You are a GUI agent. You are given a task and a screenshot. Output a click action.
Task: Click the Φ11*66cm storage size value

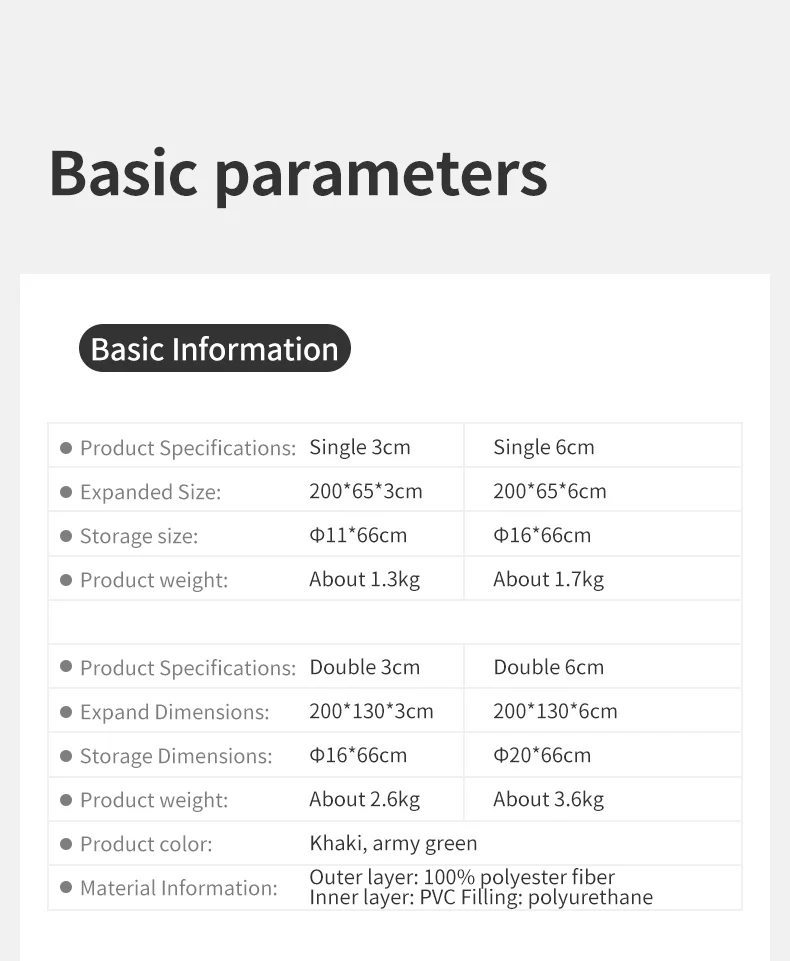[x=358, y=535]
